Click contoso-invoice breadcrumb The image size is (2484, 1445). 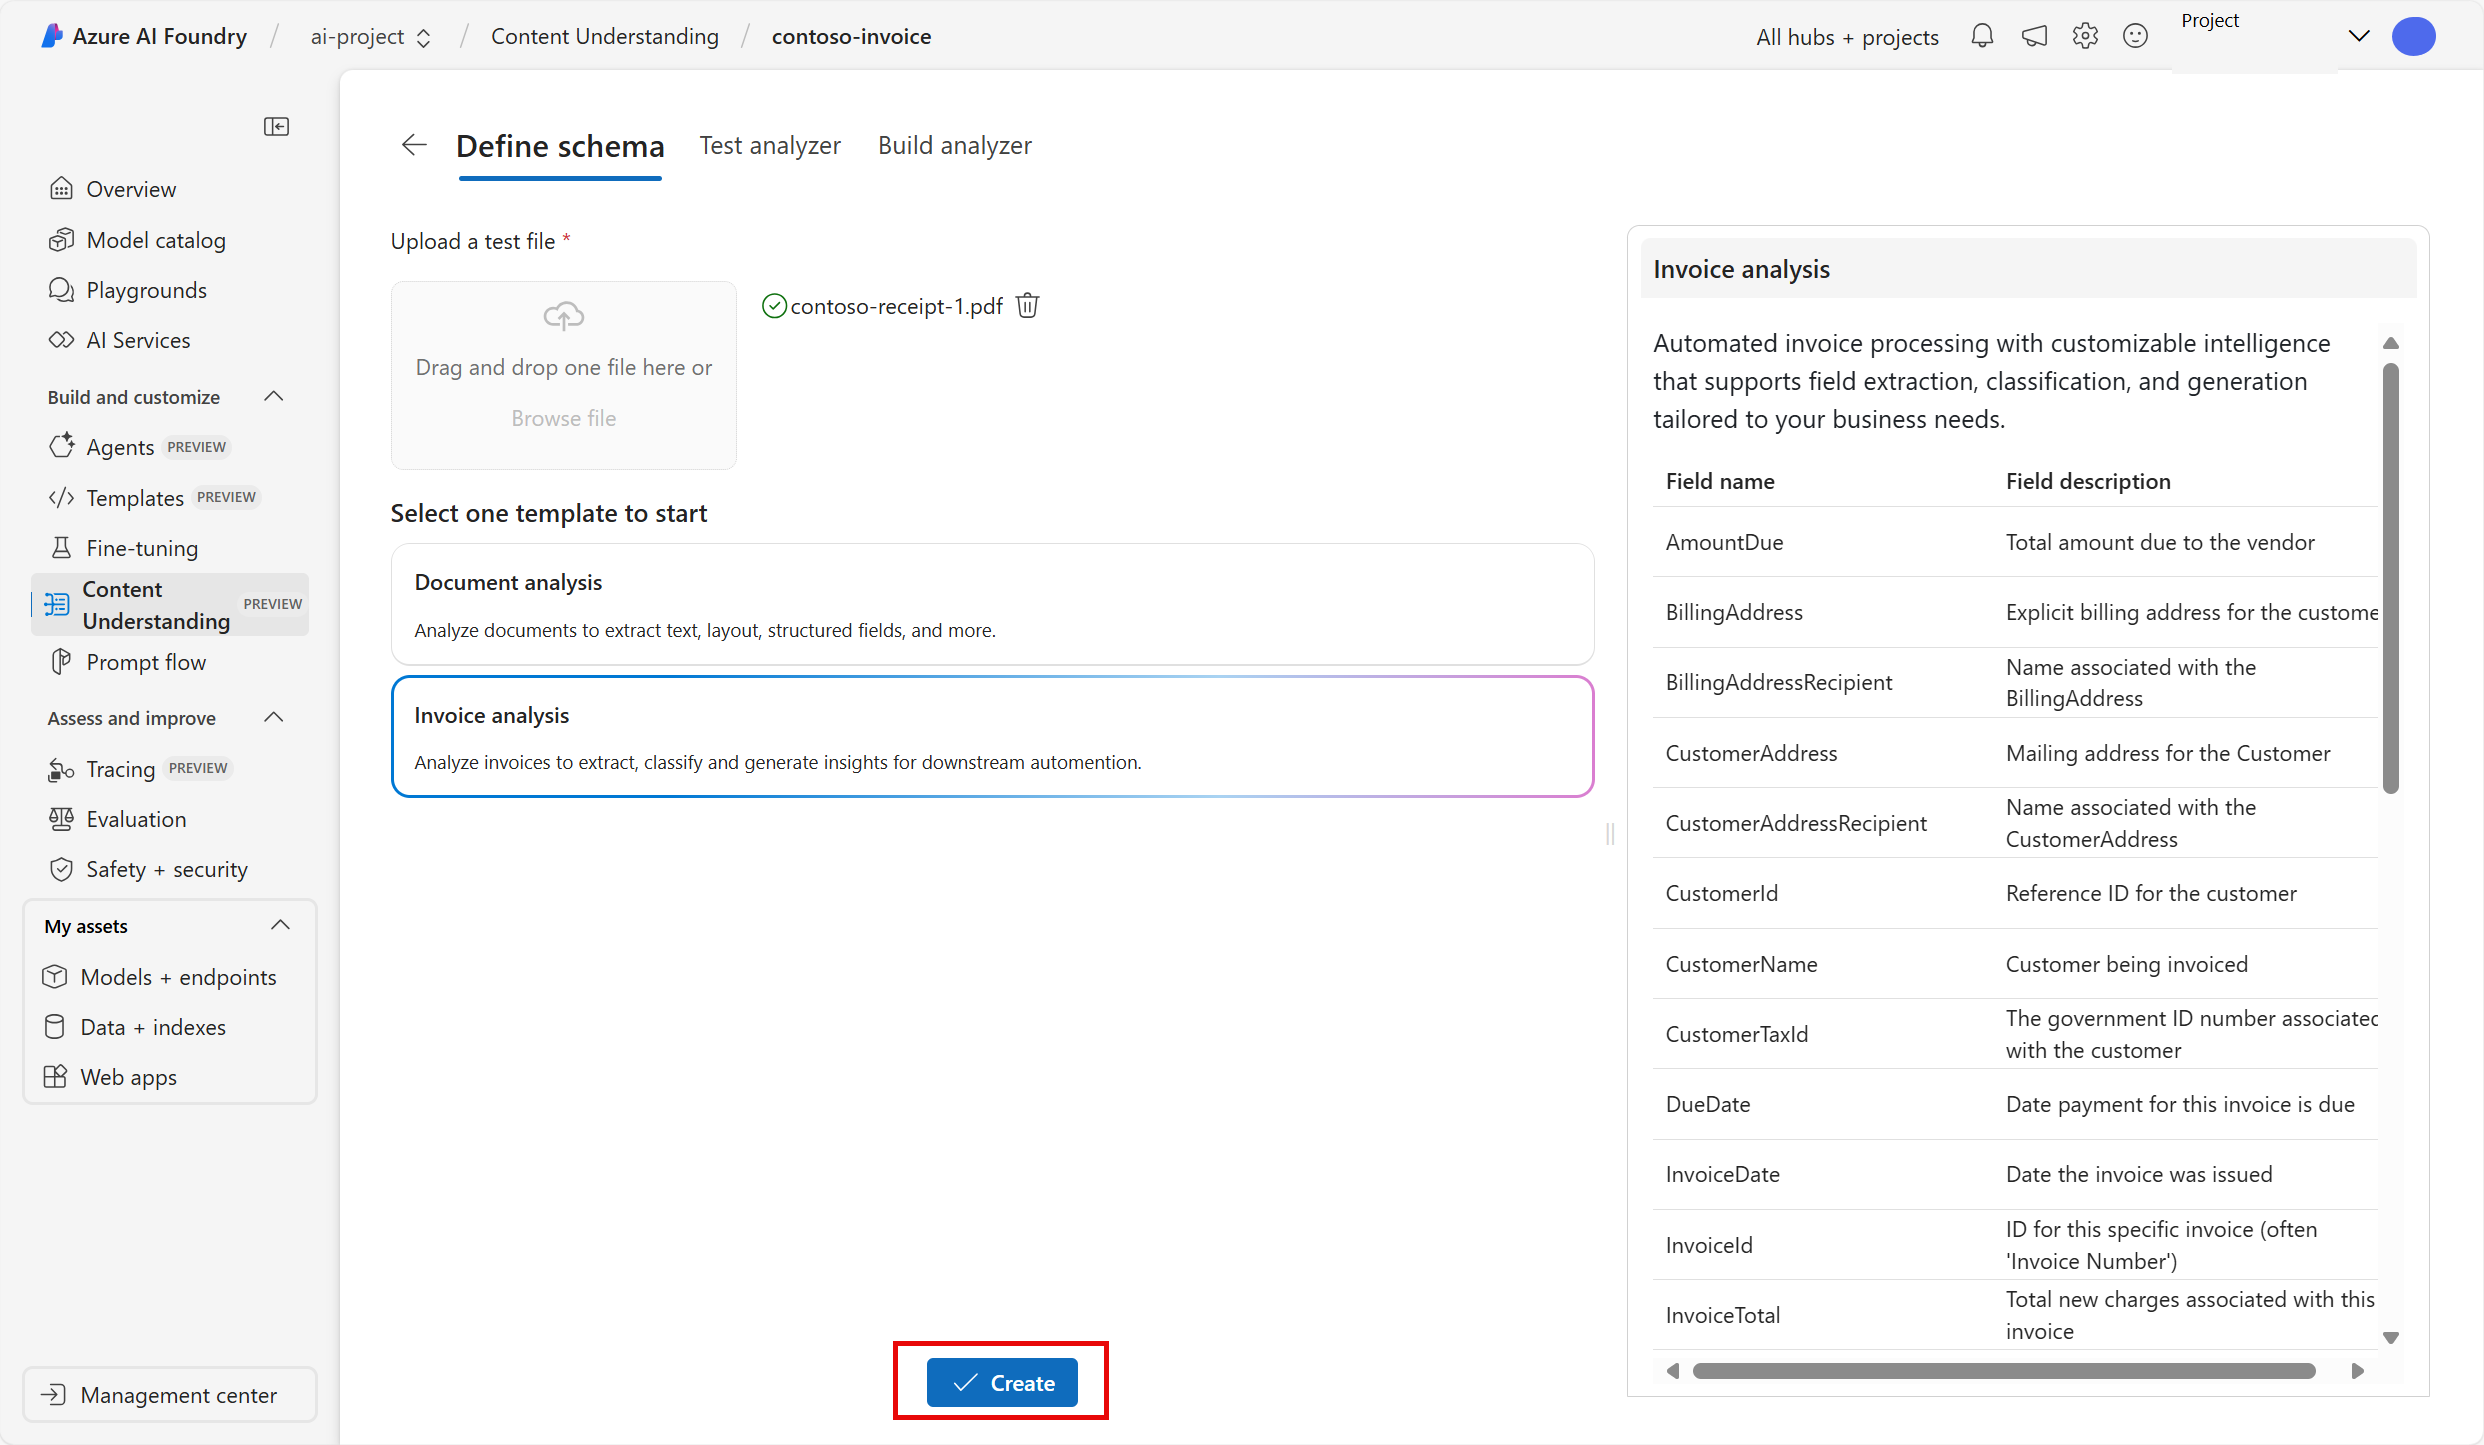[851, 37]
